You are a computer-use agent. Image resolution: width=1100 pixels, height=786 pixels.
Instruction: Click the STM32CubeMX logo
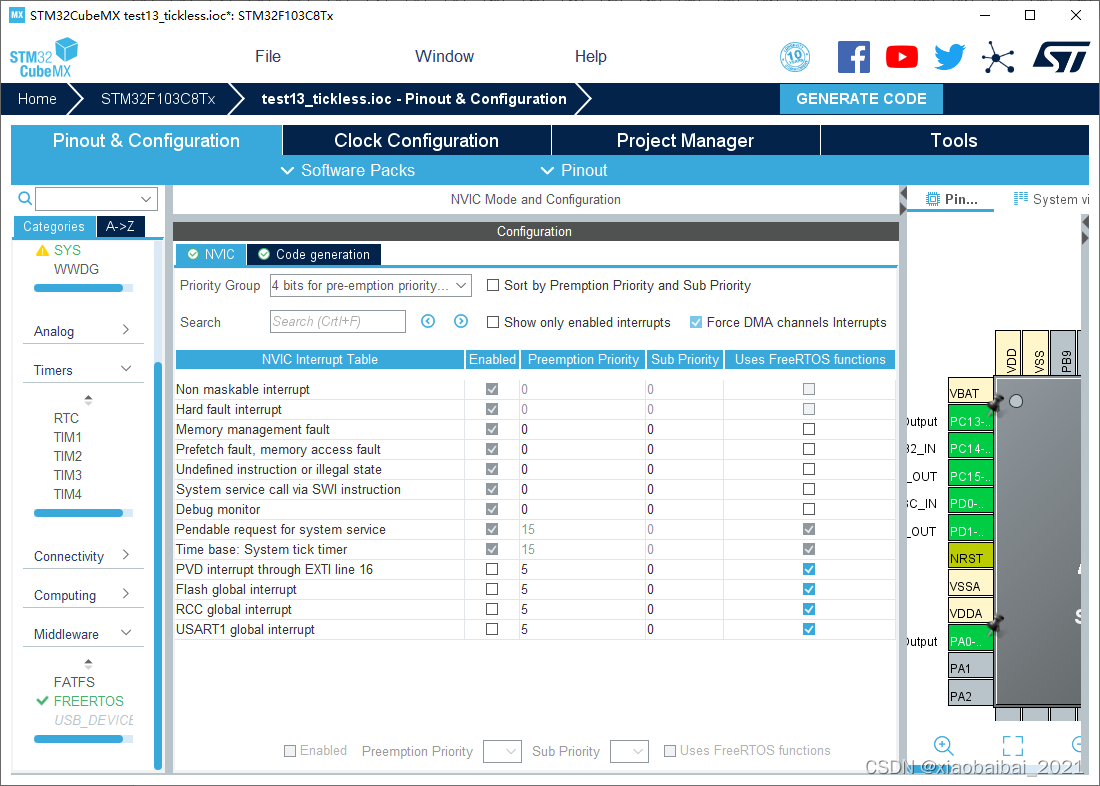coord(43,58)
